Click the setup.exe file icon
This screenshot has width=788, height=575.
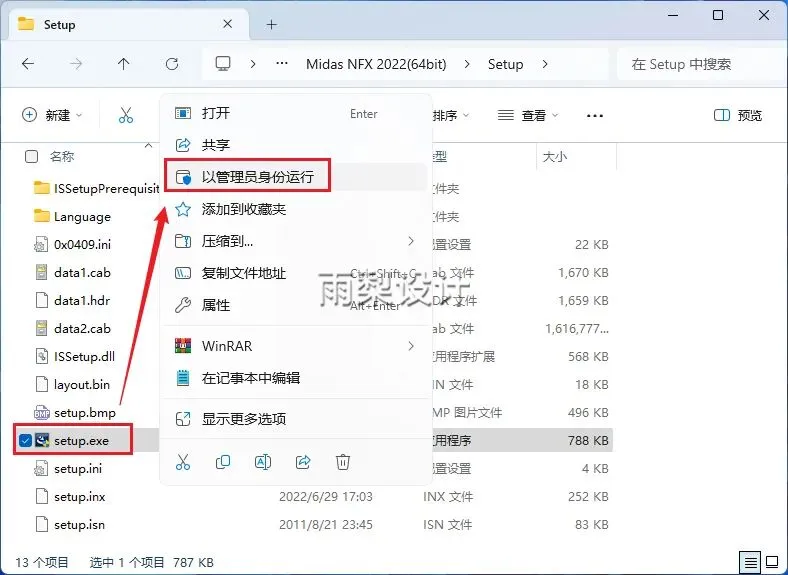(42, 440)
